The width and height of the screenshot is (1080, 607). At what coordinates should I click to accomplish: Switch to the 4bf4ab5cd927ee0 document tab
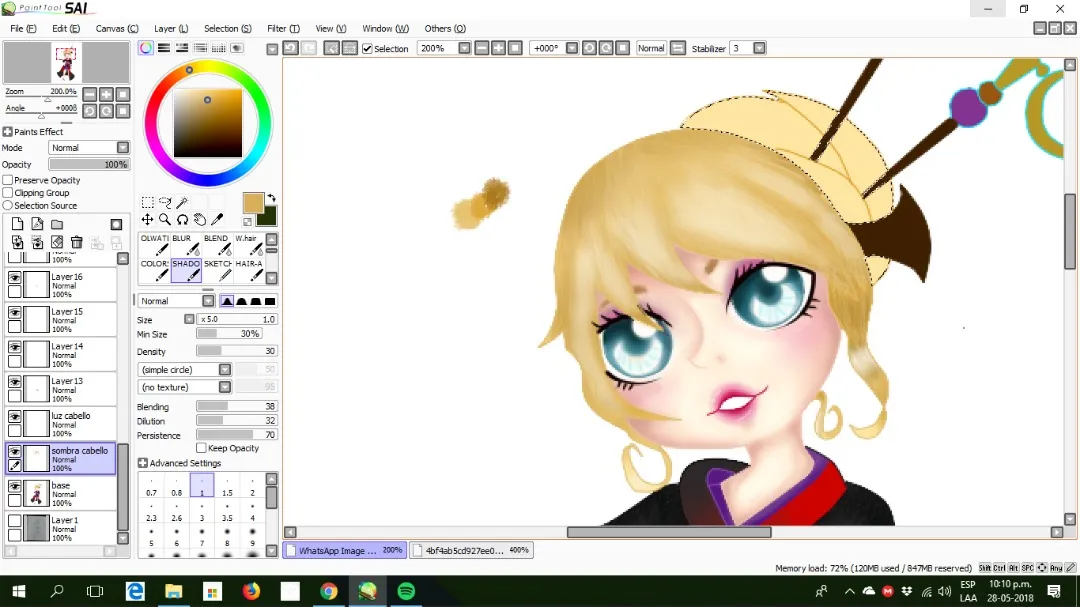tap(472, 550)
